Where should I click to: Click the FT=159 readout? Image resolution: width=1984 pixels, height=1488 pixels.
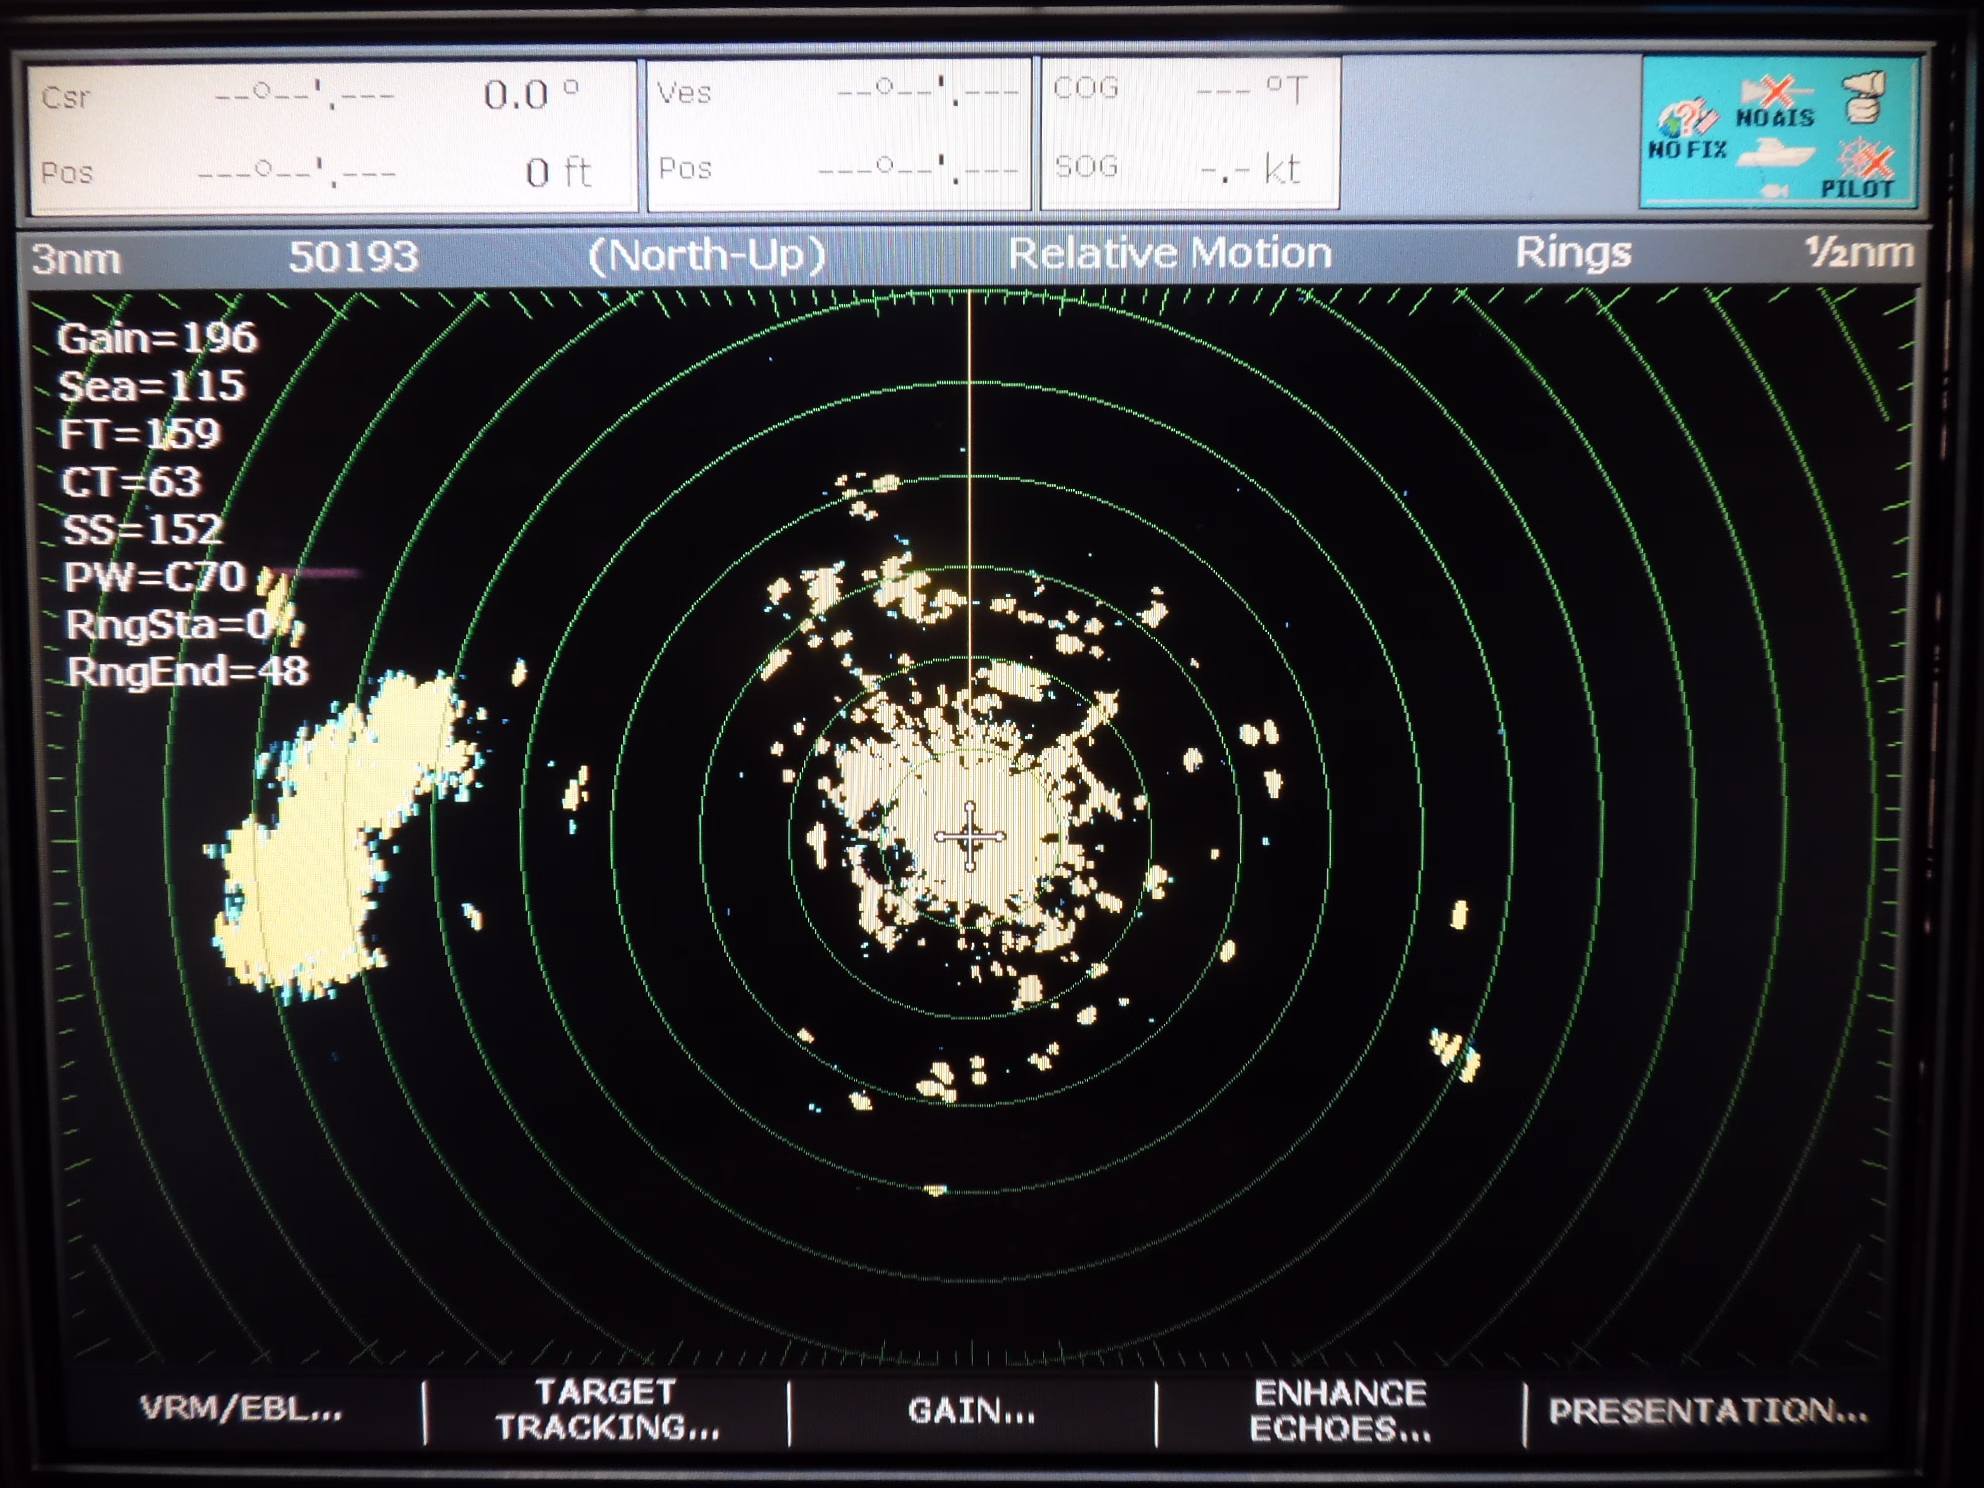pos(139,434)
